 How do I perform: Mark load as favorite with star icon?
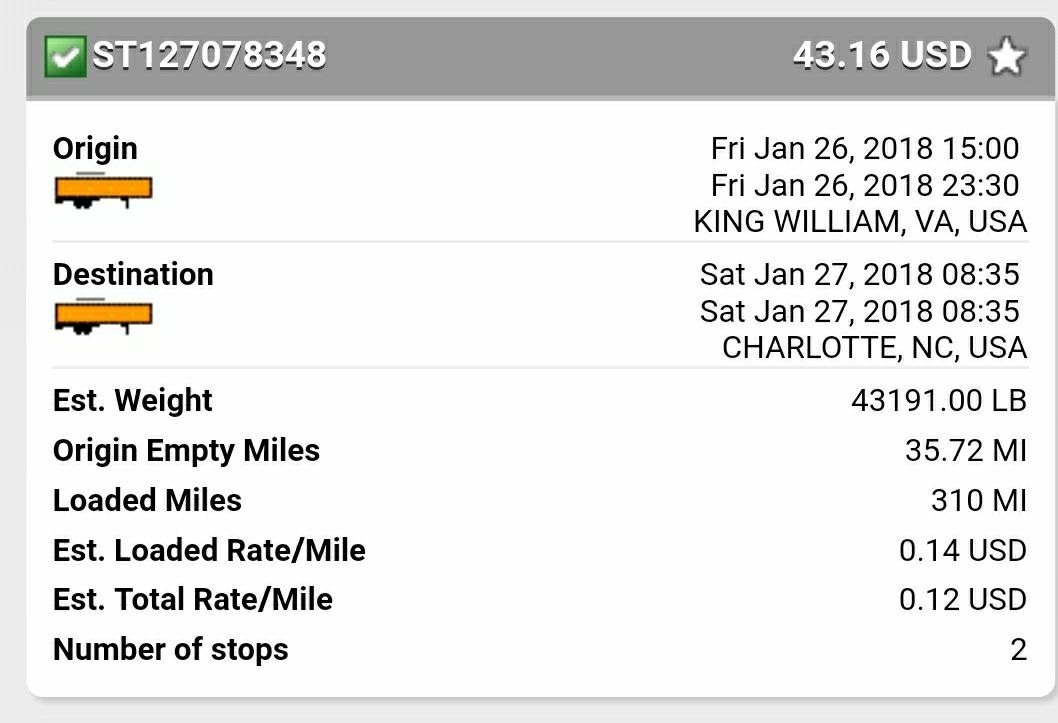pyautogui.click(x=1006, y=56)
